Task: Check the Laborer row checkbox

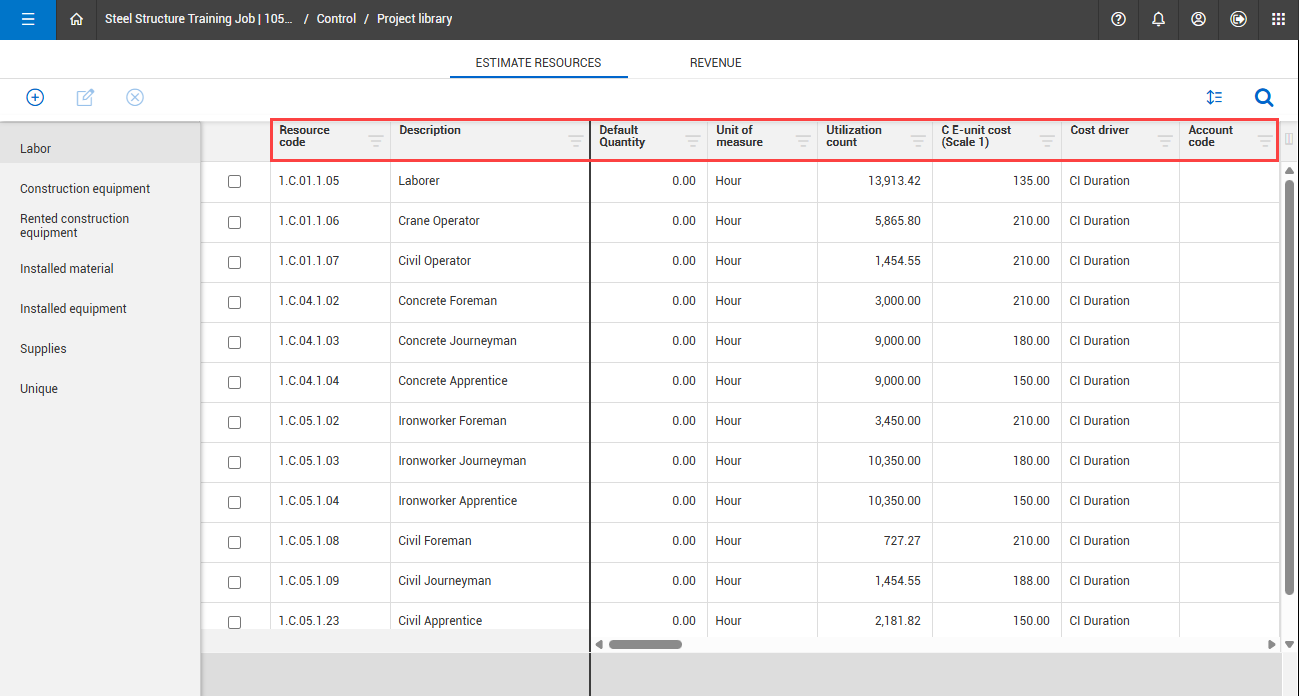Action: (234, 182)
